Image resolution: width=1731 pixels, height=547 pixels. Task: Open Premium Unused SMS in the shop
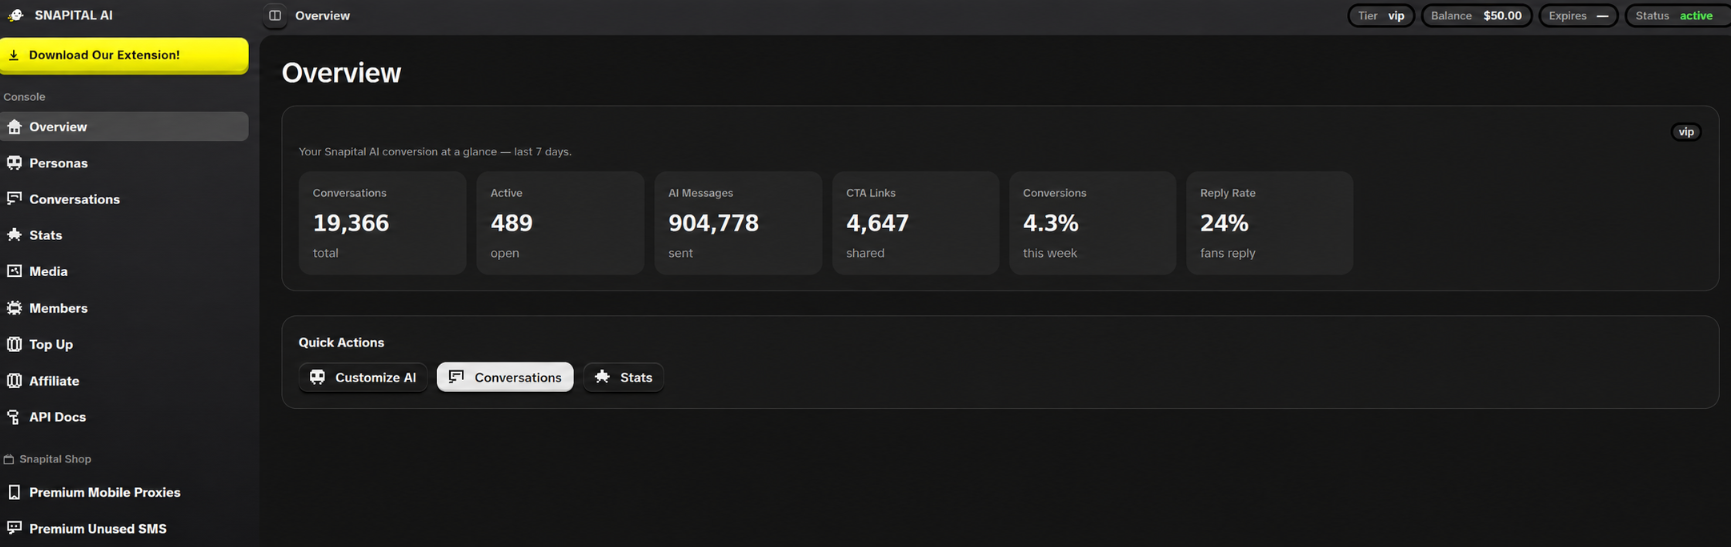[124, 528]
